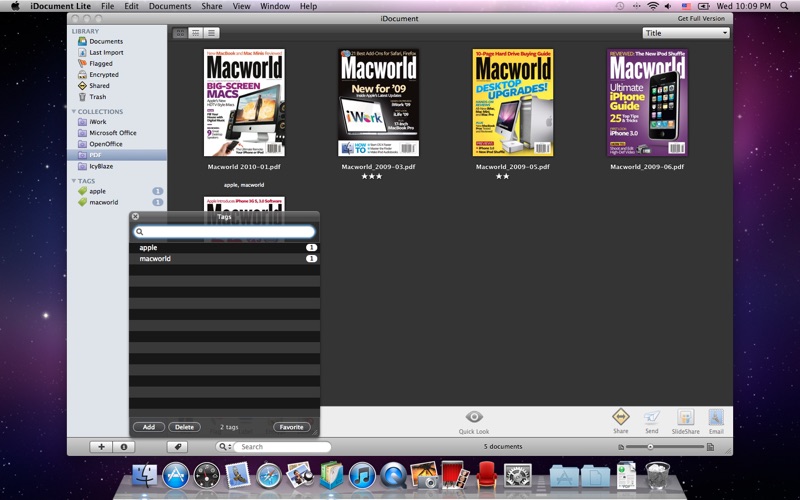
Task: Select the Shared library item
Action: click(x=99, y=86)
